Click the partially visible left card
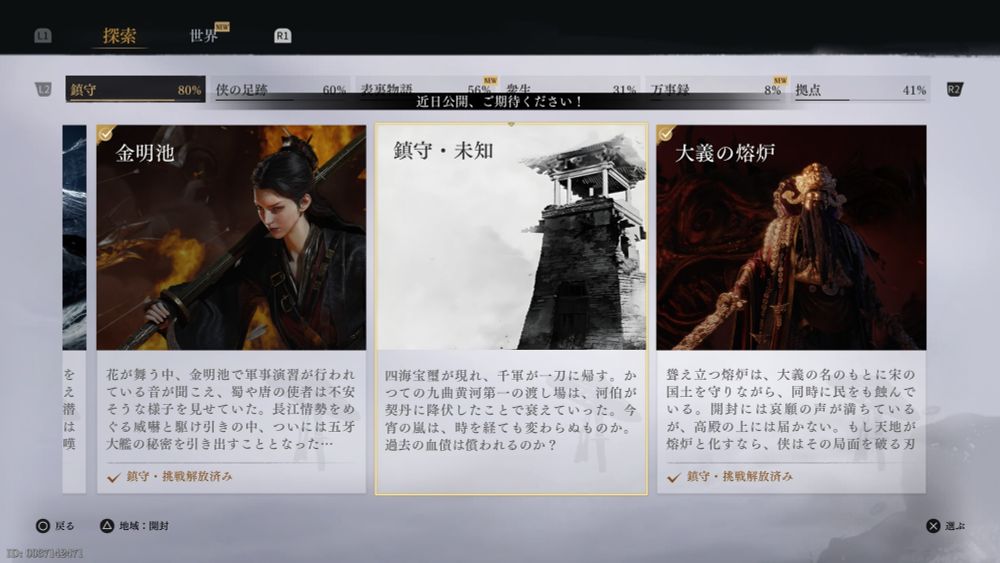The image size is (1000, 563). [74, 309]
